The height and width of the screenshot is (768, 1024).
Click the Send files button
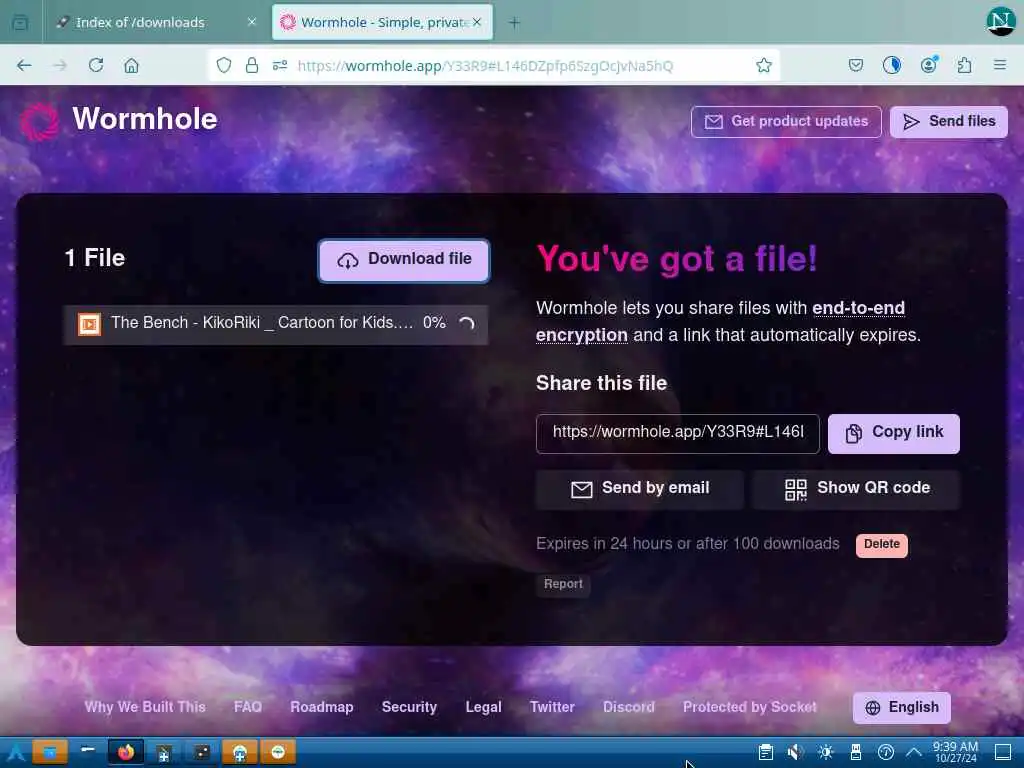[x=948, y=121]
